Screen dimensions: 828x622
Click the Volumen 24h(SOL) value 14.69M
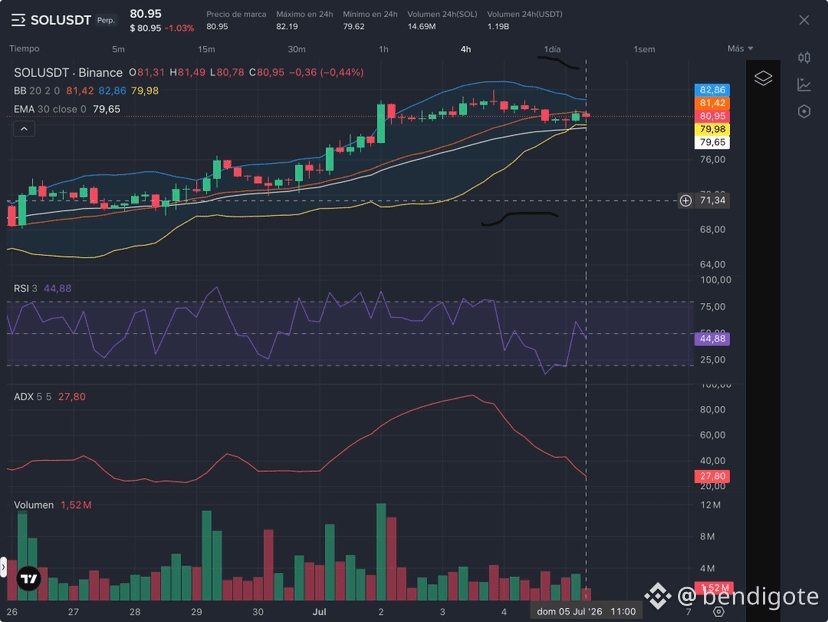[421, 26]
